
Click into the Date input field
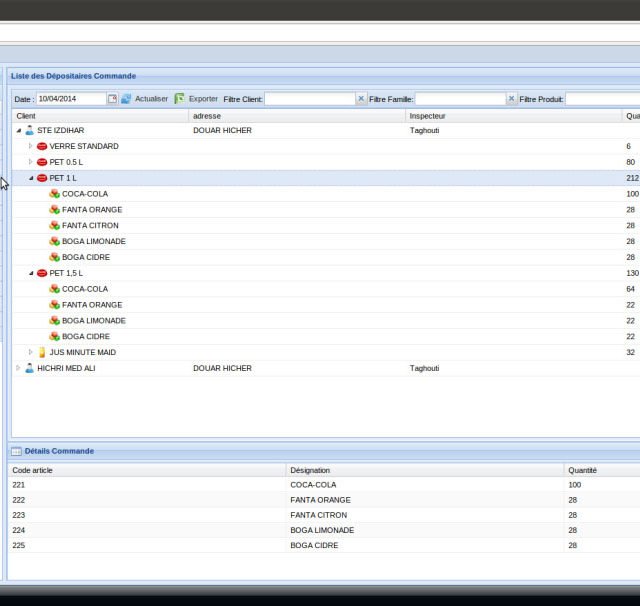70,99
